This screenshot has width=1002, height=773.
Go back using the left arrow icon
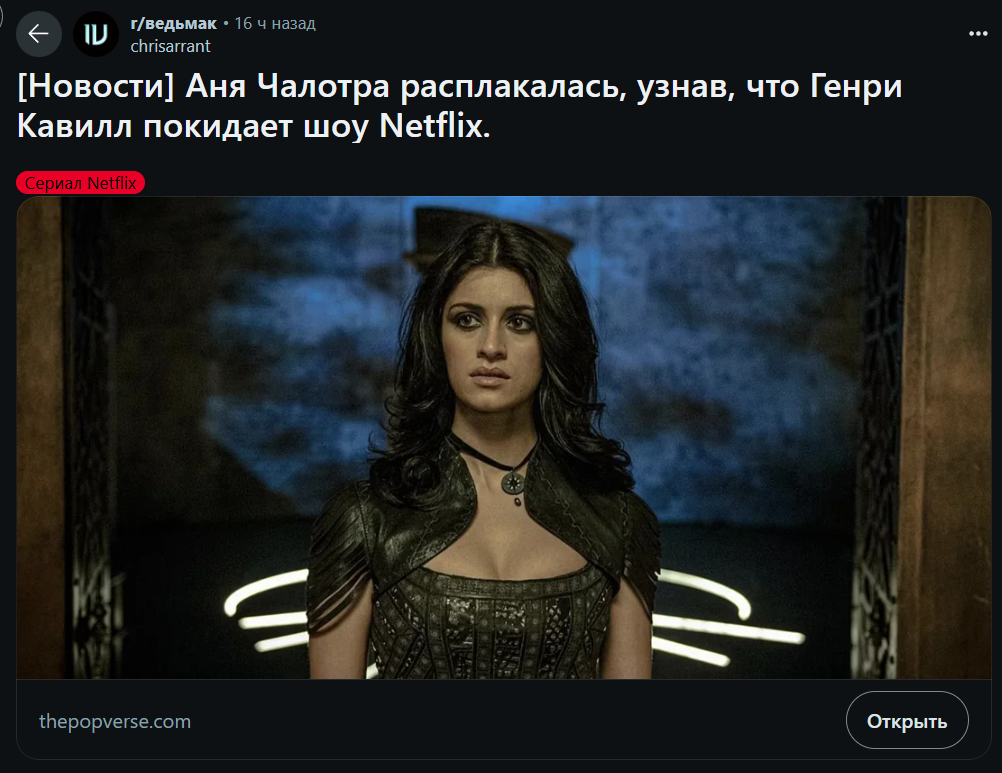pos(38,34)
